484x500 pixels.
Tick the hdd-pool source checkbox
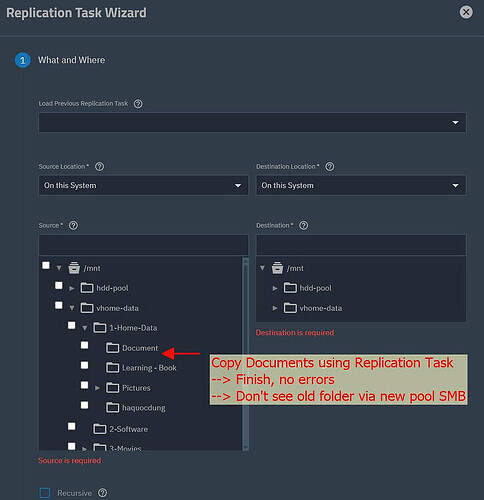point(59,285)
